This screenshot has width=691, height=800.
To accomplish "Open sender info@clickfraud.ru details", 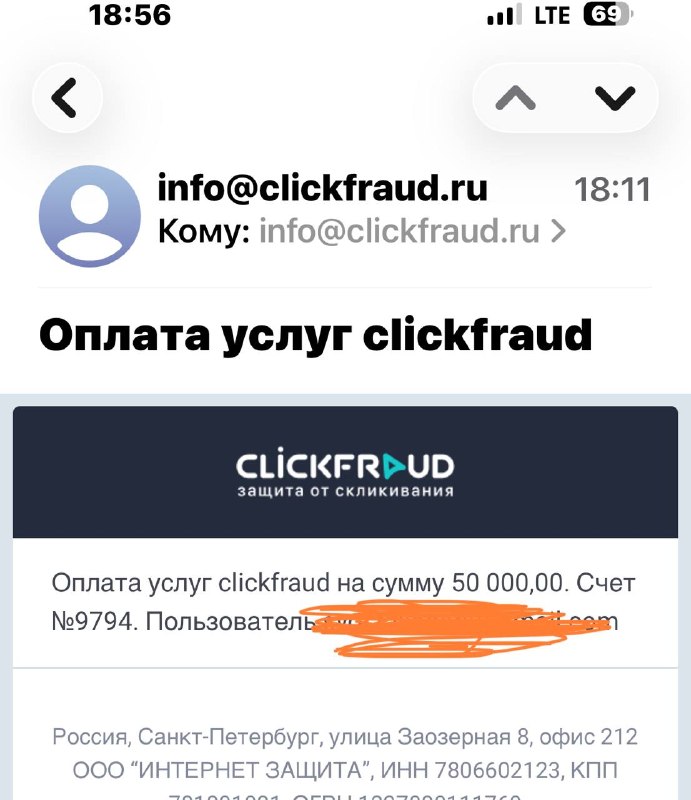I will click(x=322, y=188).
